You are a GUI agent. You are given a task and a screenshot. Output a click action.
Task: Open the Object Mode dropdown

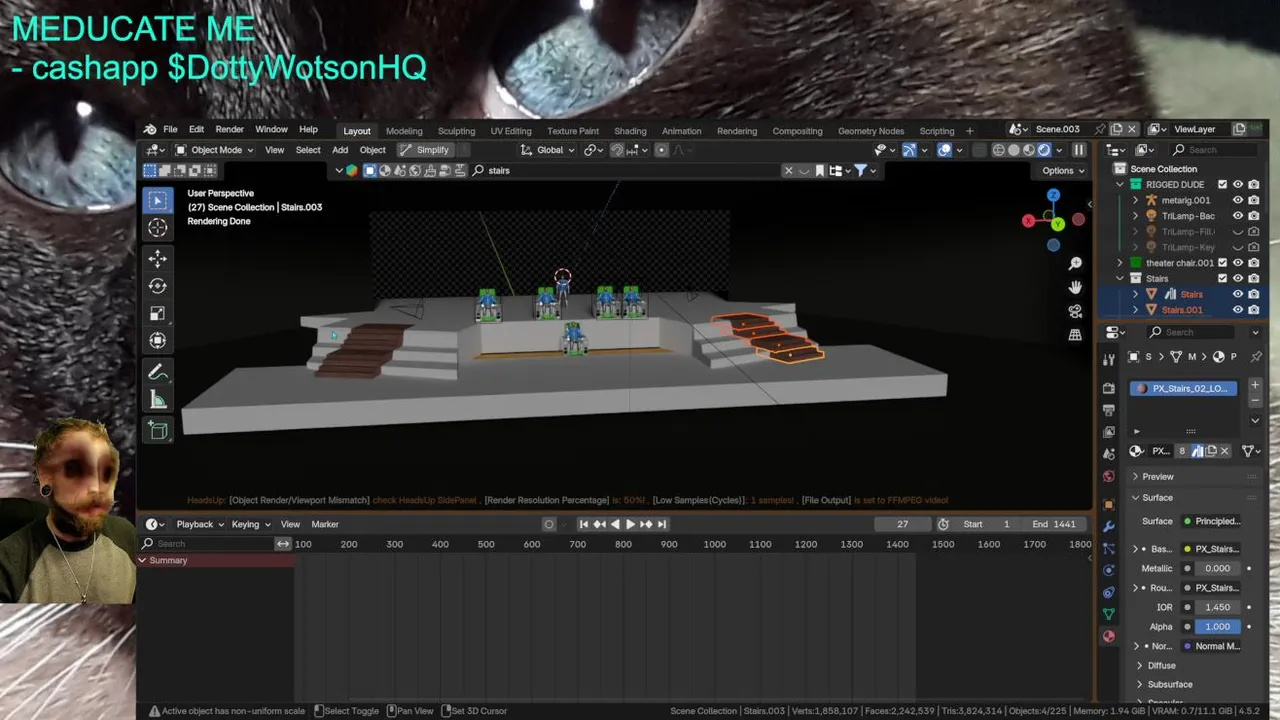point(215,150)
